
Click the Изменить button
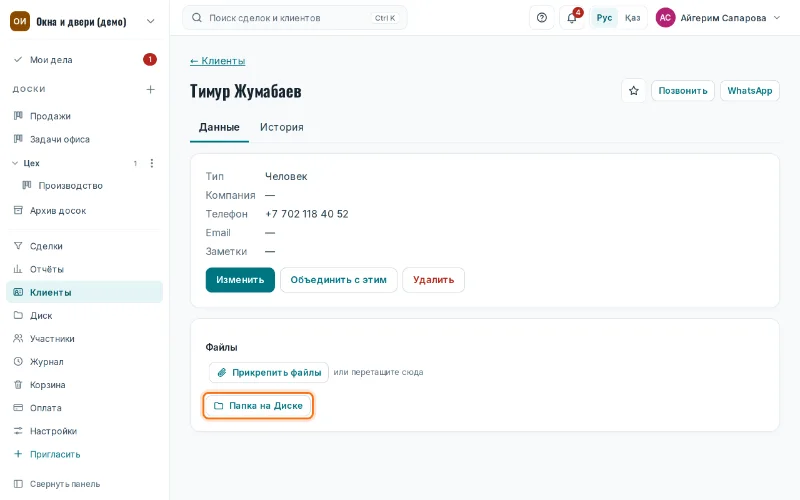click(240, 280)
